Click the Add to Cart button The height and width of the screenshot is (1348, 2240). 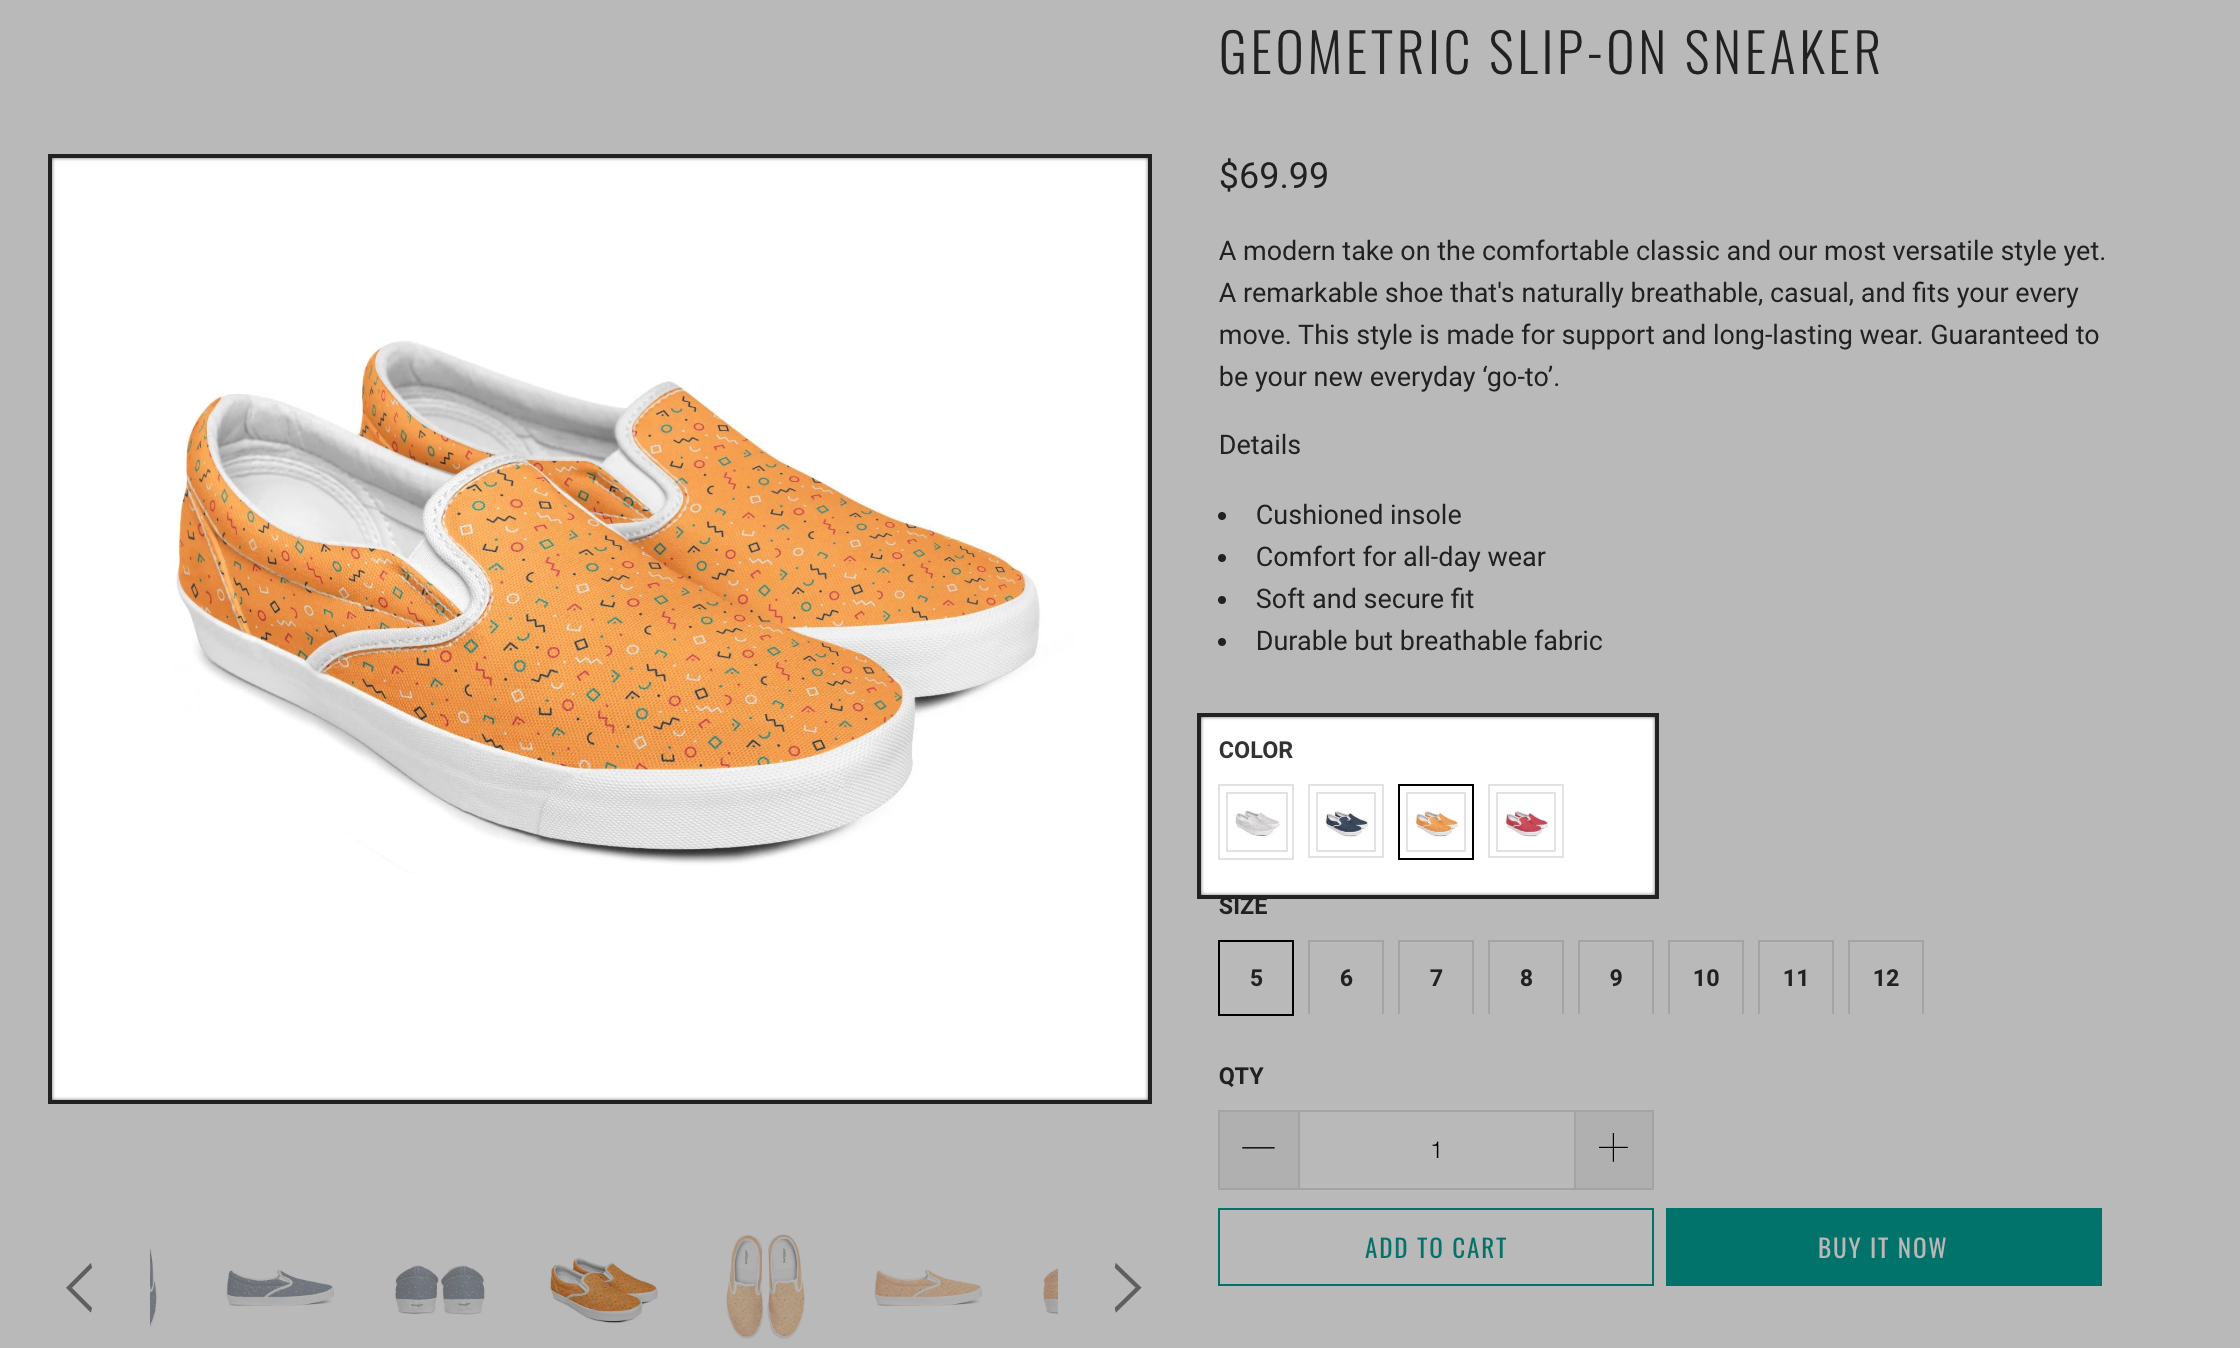[1435, 1247]
